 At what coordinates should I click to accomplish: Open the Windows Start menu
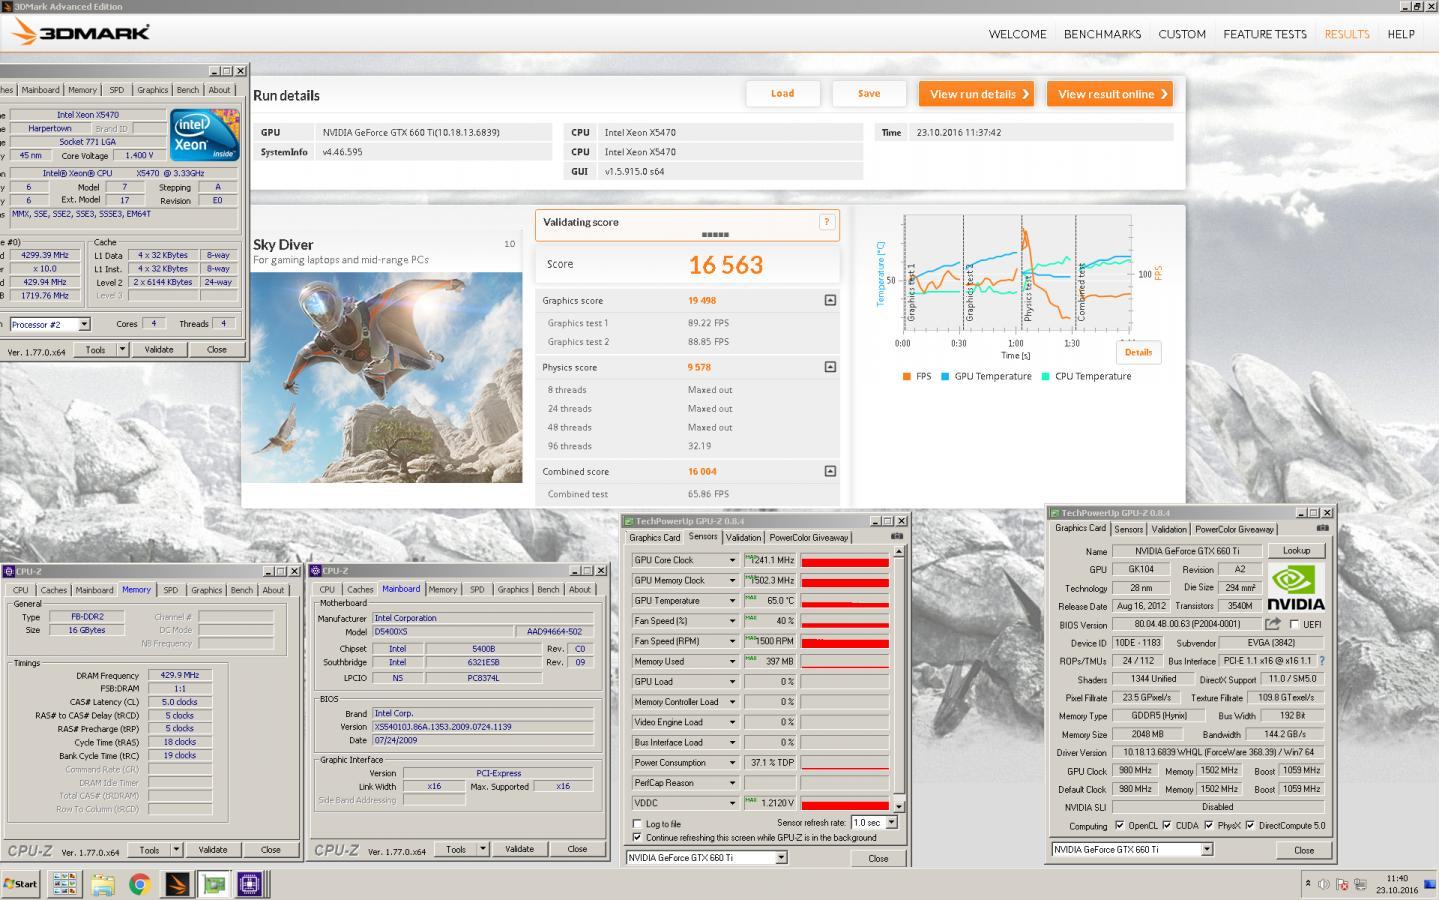tap(20, 884)
